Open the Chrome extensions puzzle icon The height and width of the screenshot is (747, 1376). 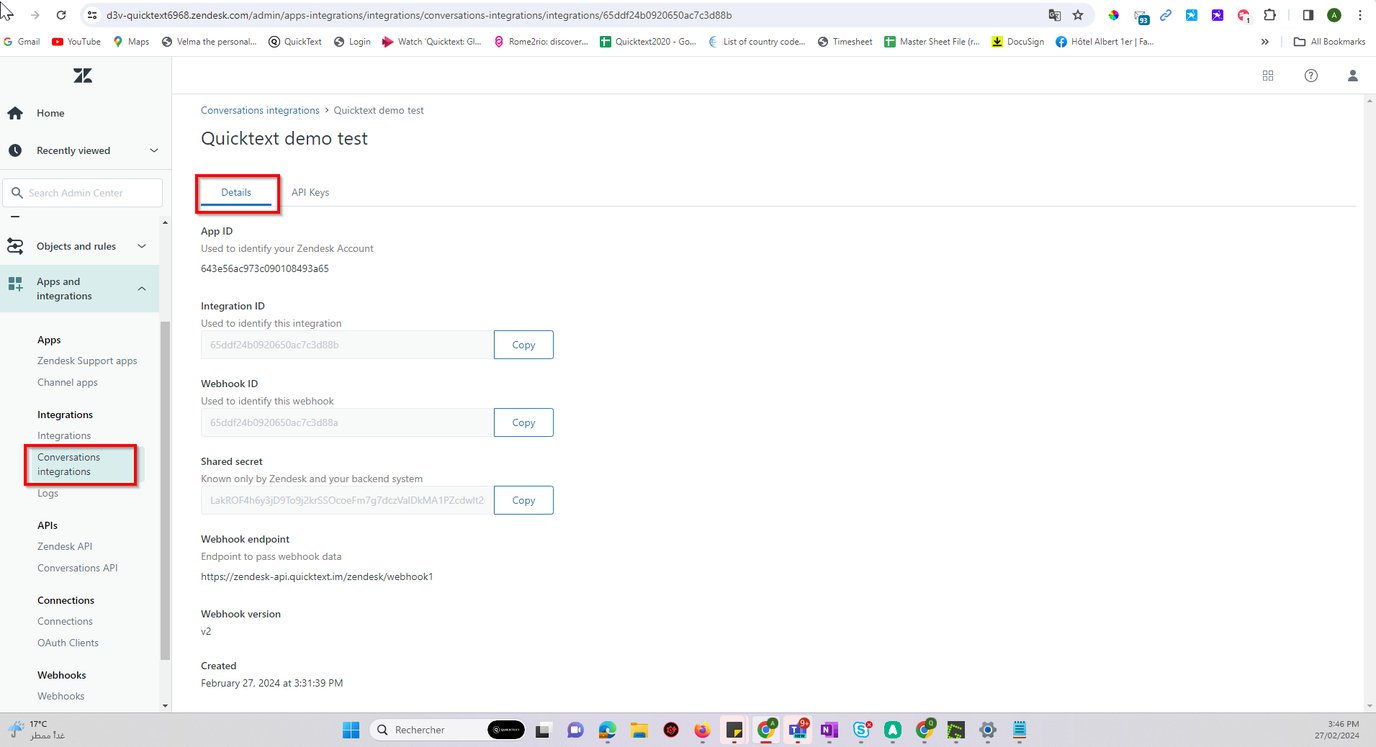click(x=1269, y=16)
